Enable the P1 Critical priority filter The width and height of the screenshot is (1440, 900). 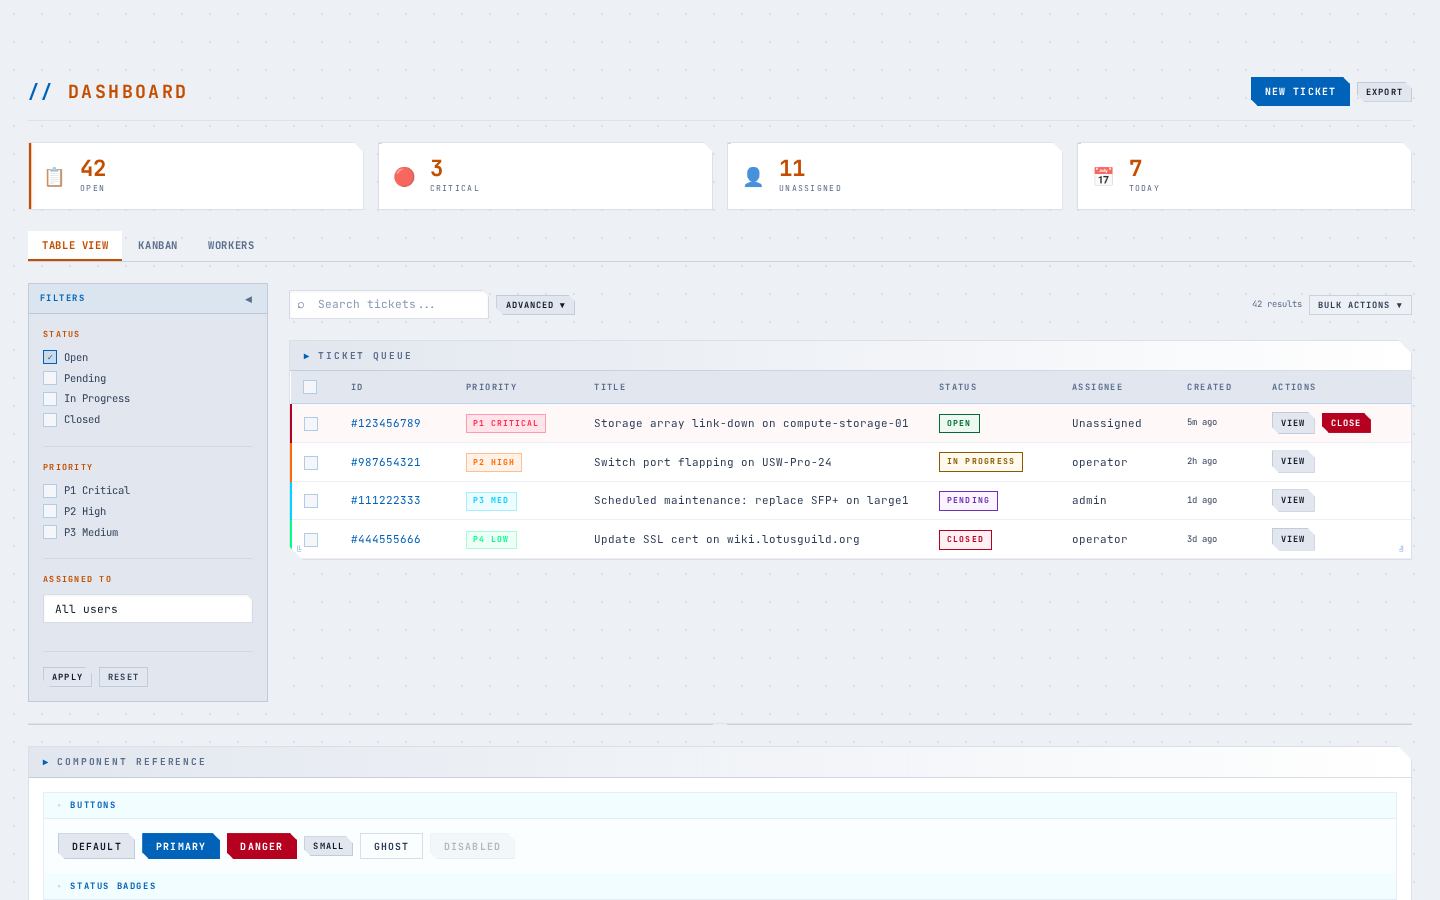tap(50, 491)
